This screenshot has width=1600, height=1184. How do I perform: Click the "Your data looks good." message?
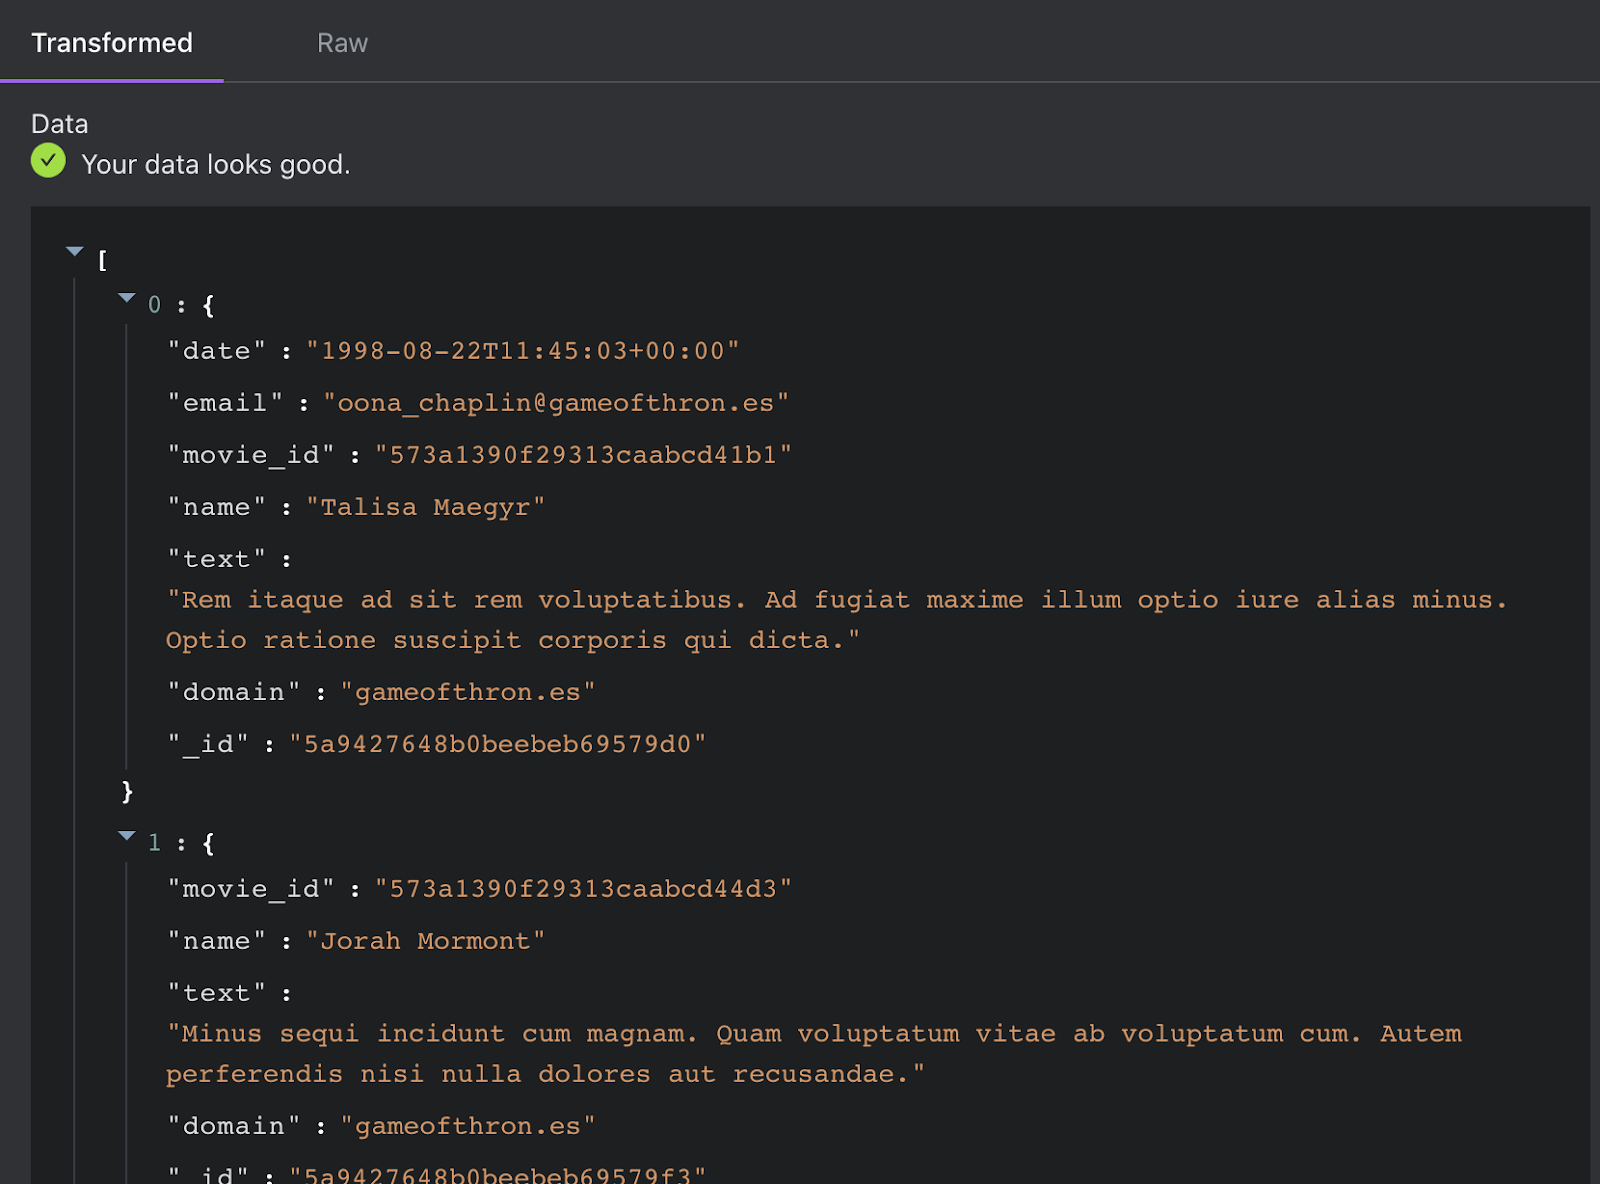click(216, 165)
